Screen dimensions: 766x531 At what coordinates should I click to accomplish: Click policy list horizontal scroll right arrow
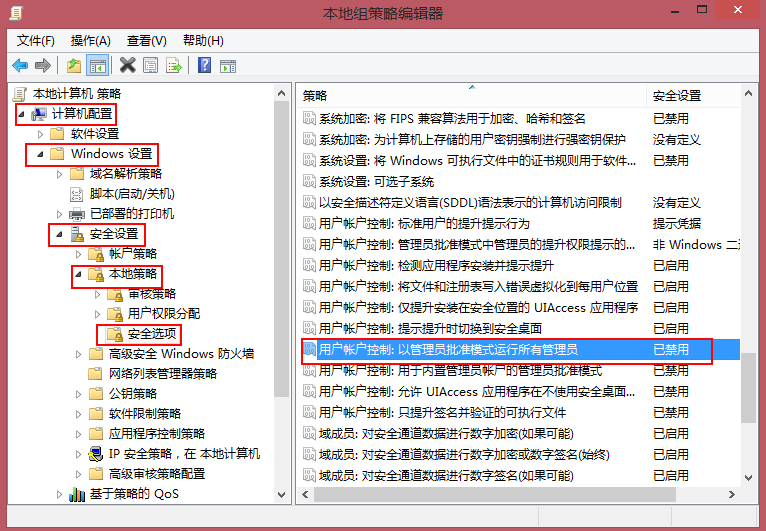pyautogui.click(x=732, y=495)
